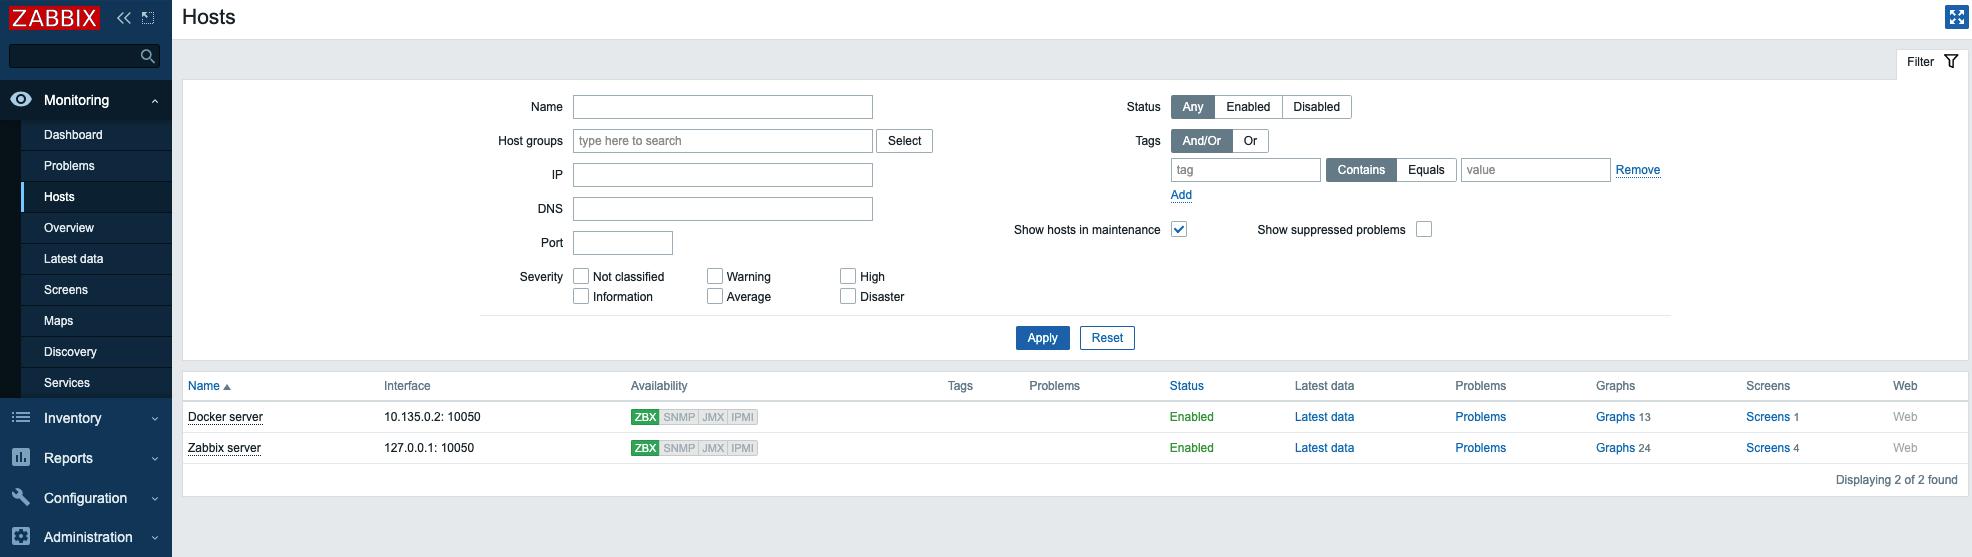Open Dashboard from Monitoring menu
This screenshot has width=1972, height=557.
coord(73,135)
